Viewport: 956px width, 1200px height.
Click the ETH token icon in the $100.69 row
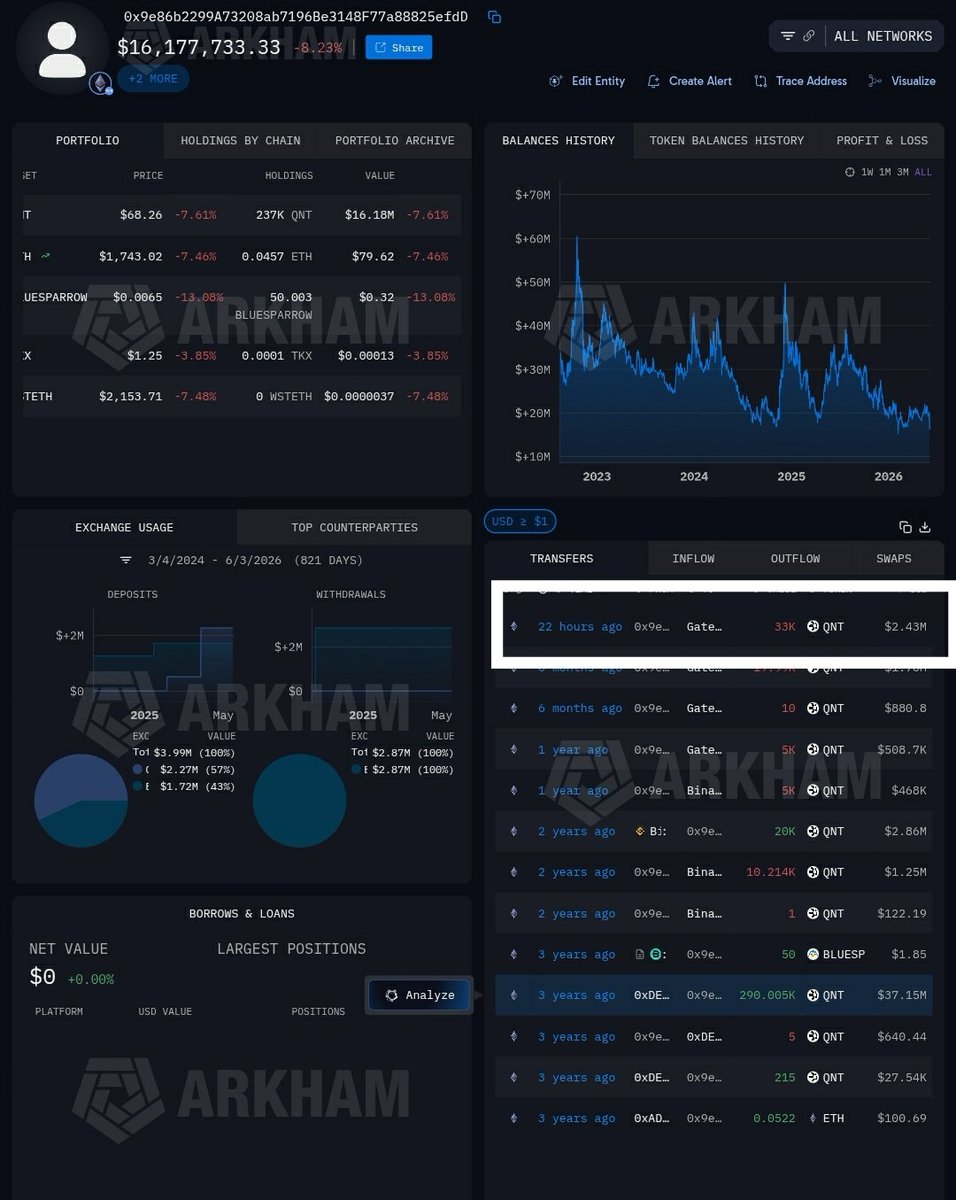coord(813,1118)
